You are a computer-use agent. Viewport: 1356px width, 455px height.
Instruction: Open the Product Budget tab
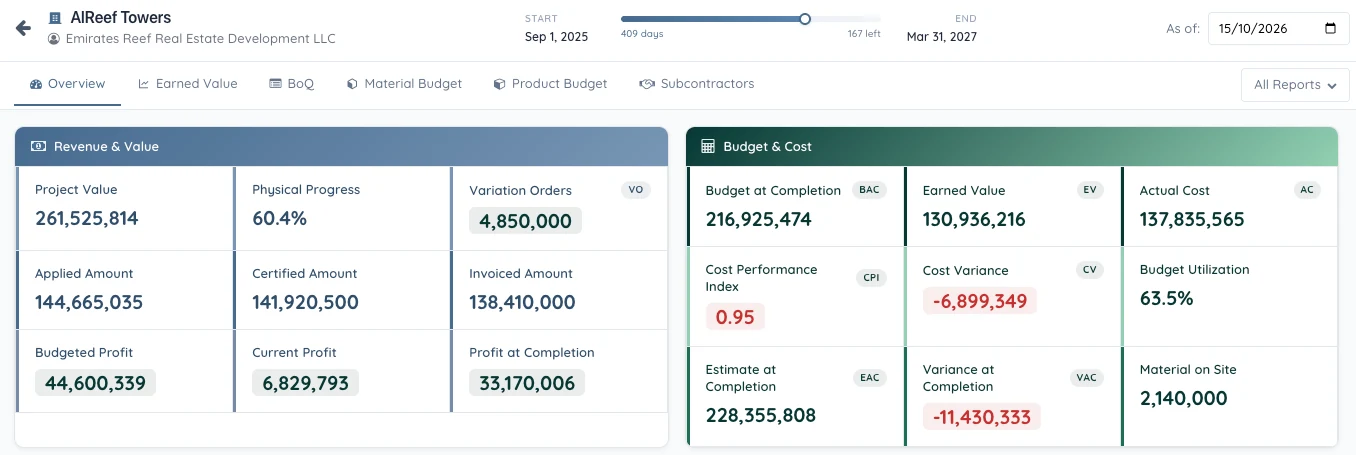(x=550, y=84)
